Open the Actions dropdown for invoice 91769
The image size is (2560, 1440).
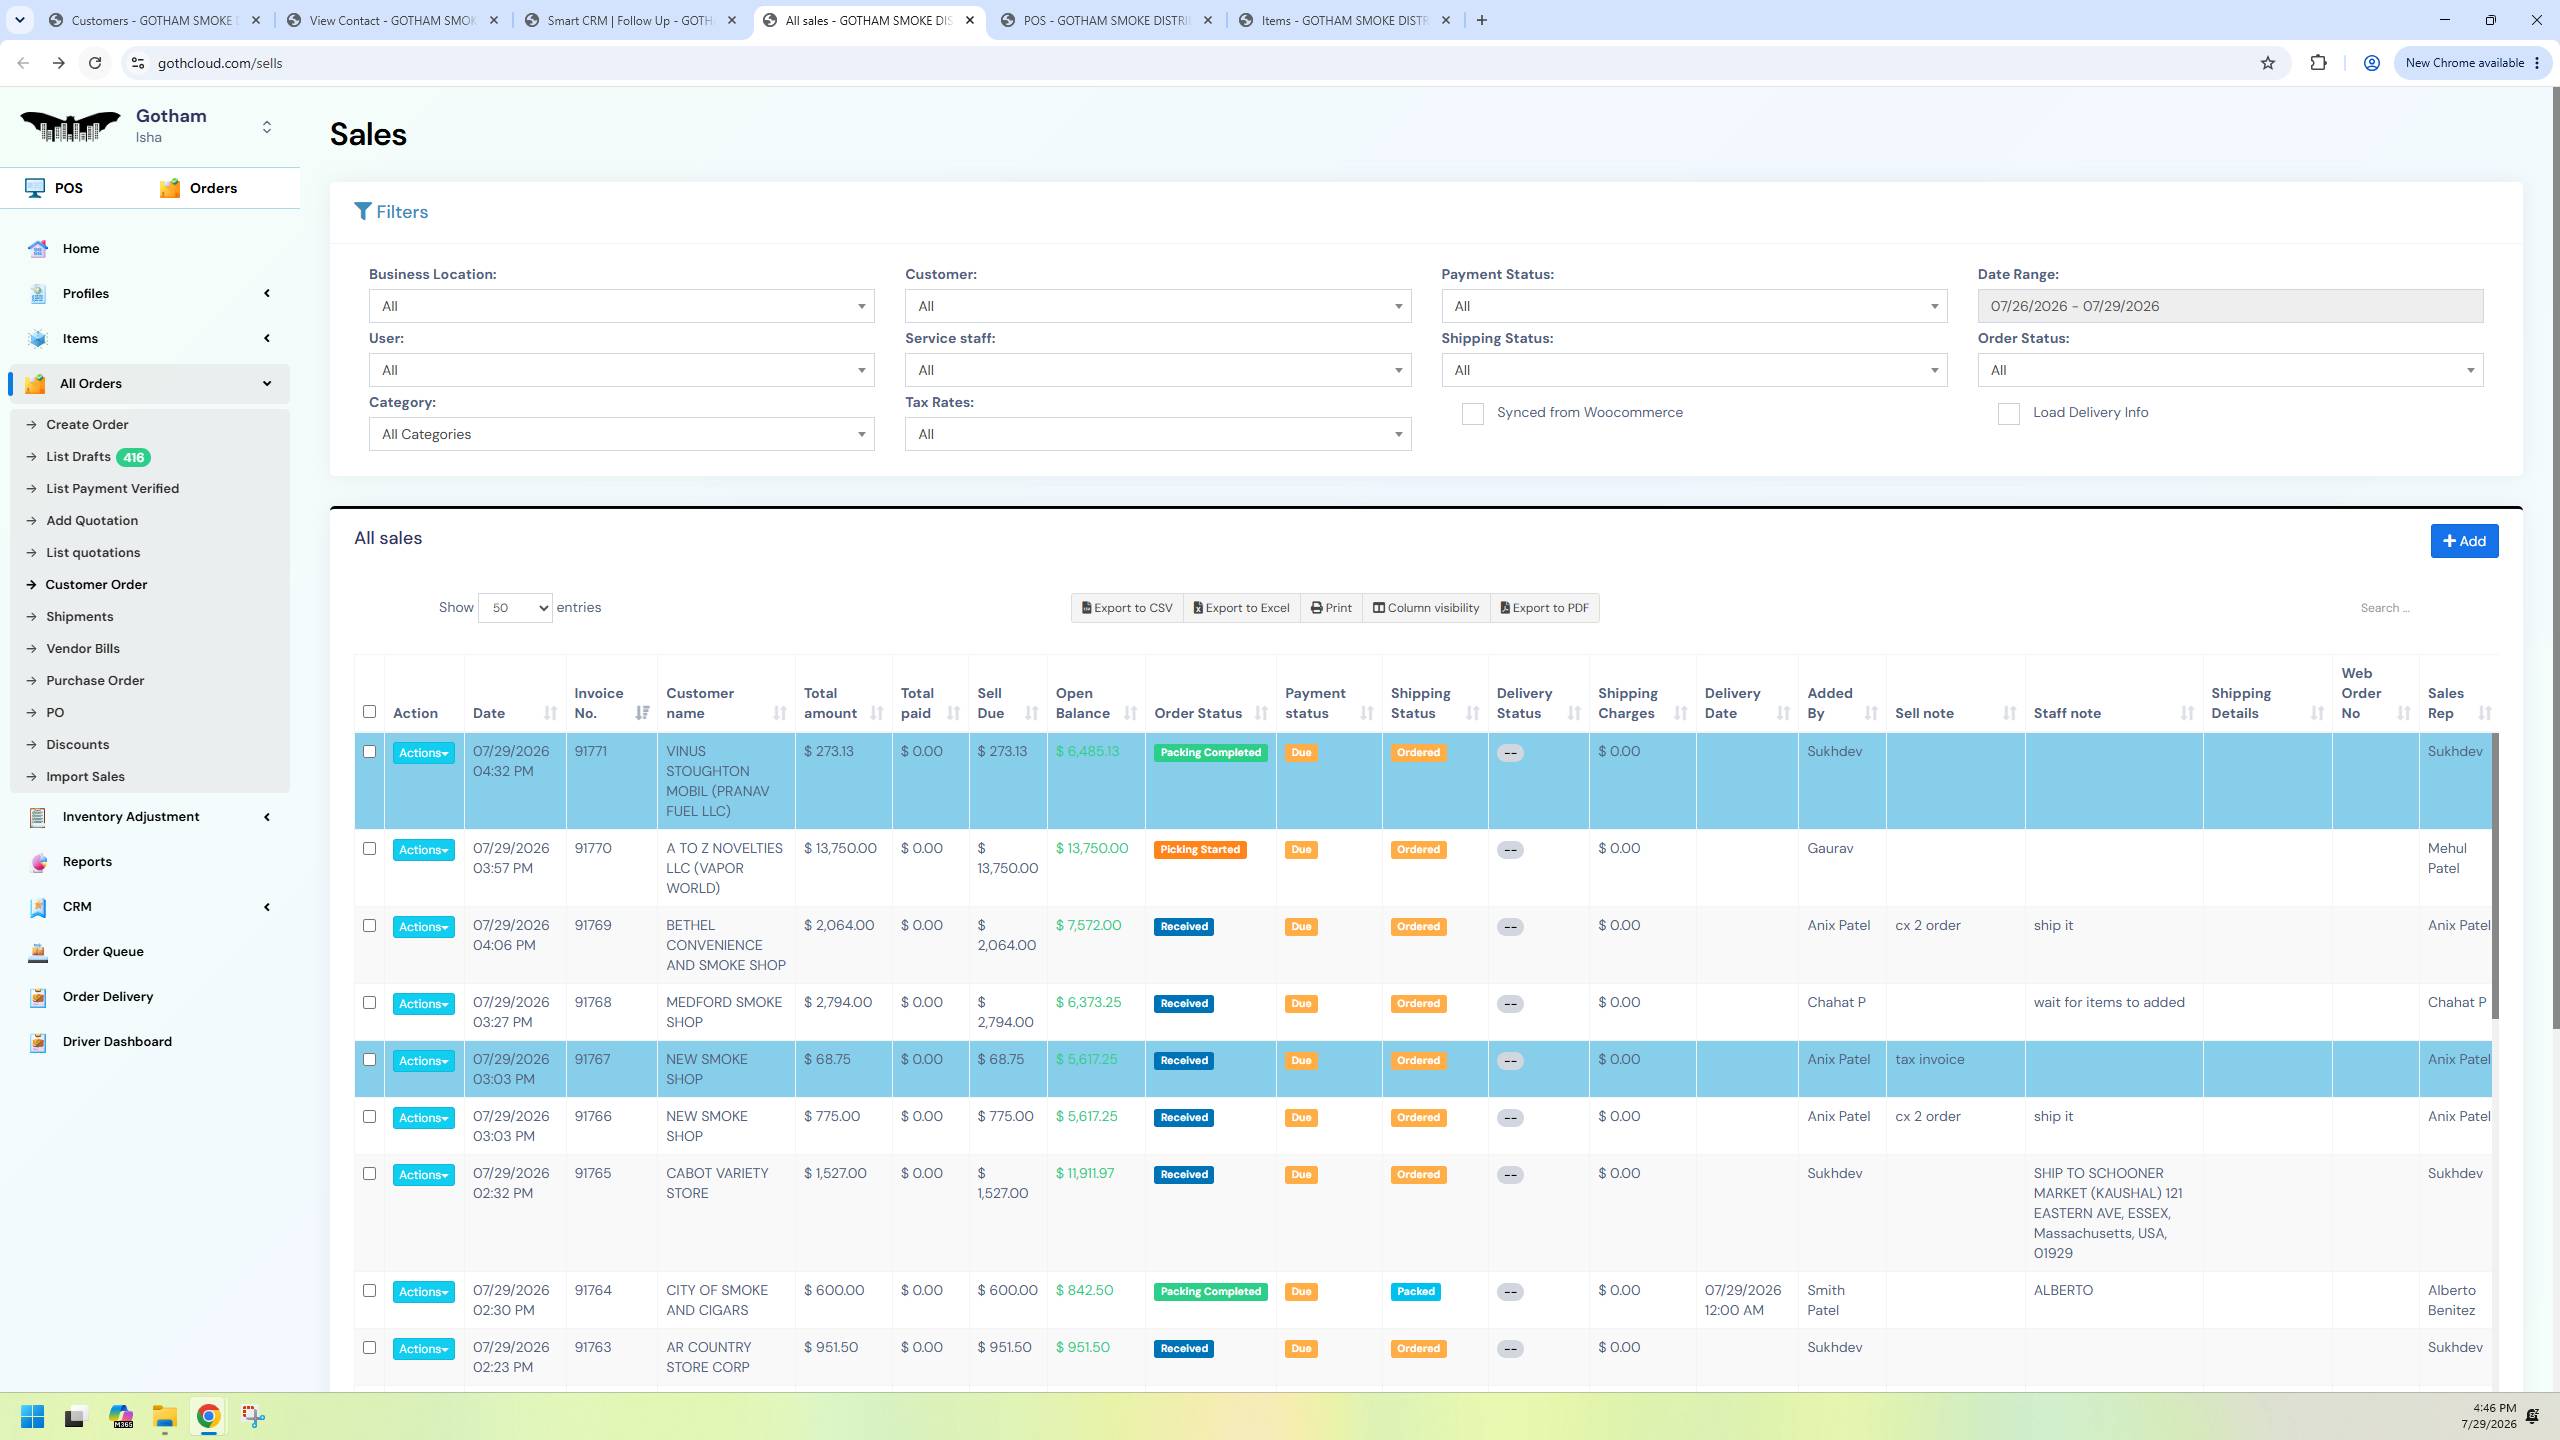click(x=423, y=927)
